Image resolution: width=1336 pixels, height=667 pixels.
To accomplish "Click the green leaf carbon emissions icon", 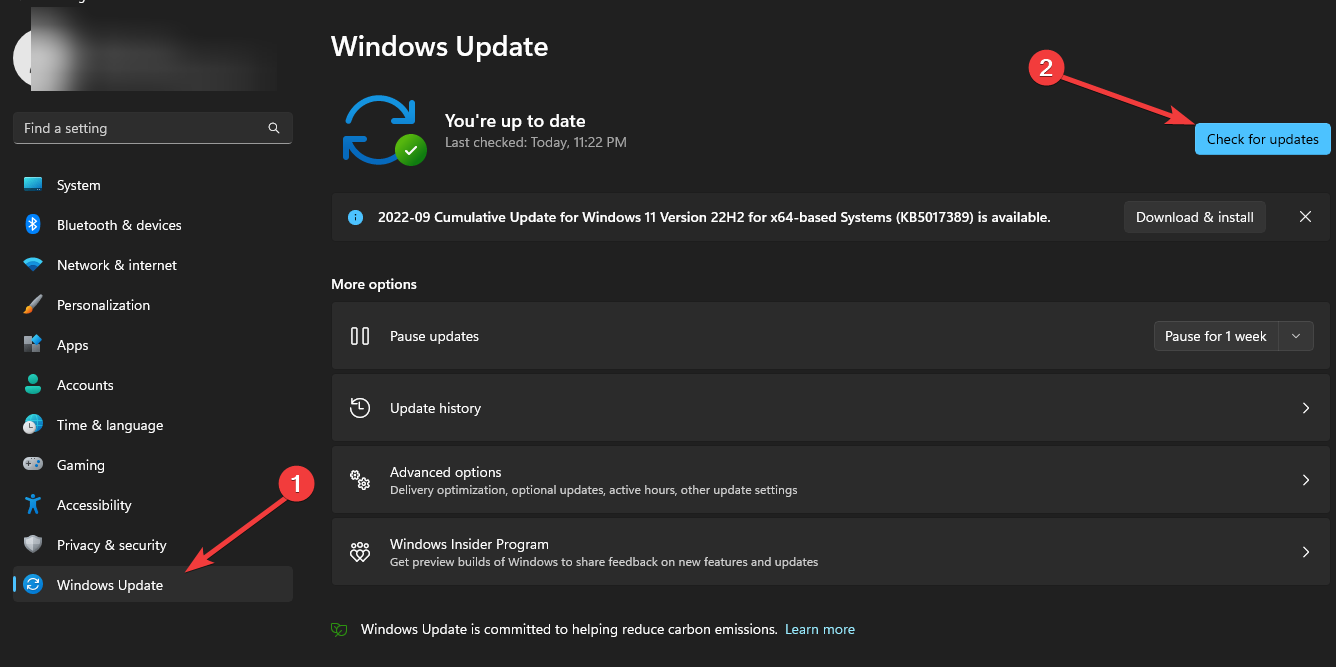I will (x=340, y=630).
